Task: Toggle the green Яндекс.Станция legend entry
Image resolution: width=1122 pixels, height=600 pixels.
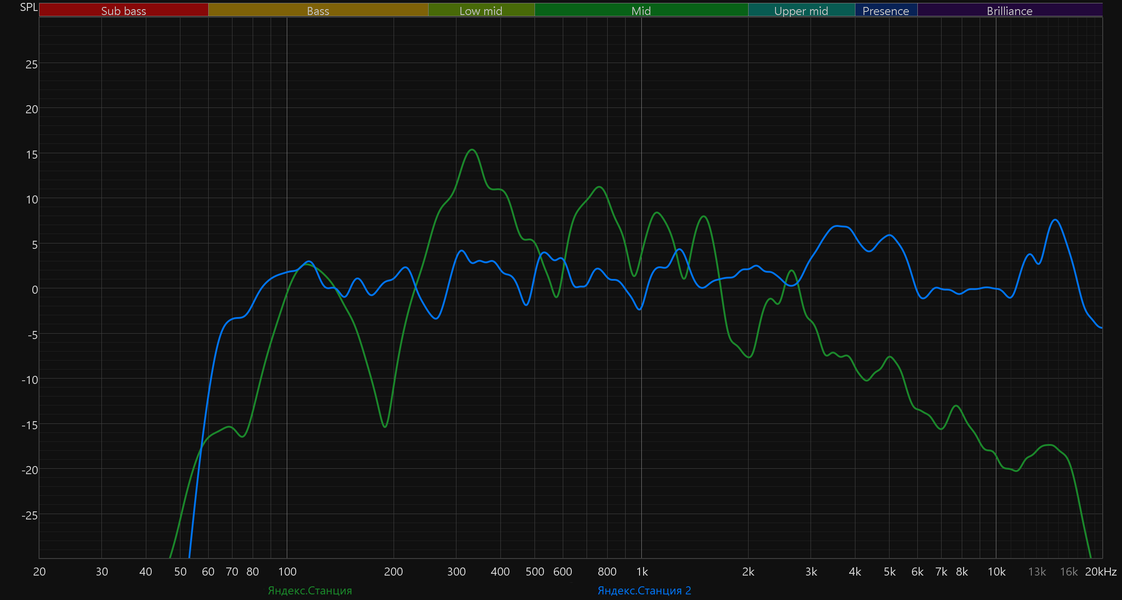Action: click(310, 591)
